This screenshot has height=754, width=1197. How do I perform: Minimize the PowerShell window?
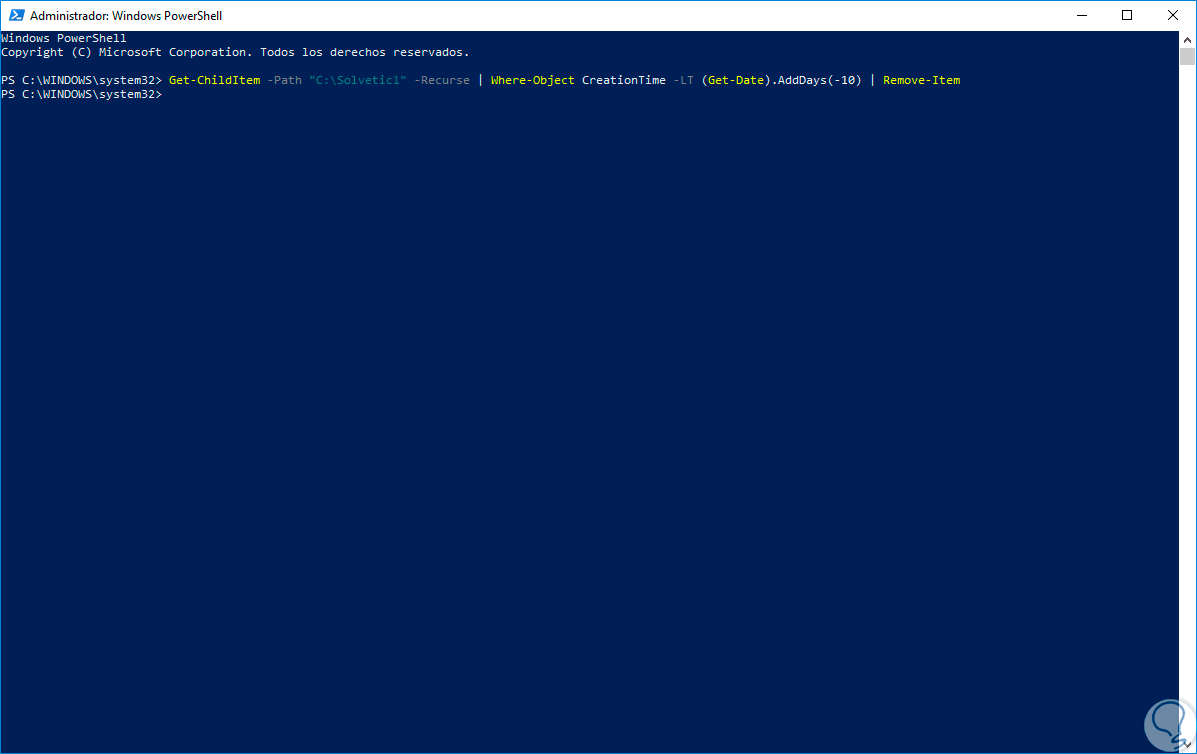pos(1082,15)
